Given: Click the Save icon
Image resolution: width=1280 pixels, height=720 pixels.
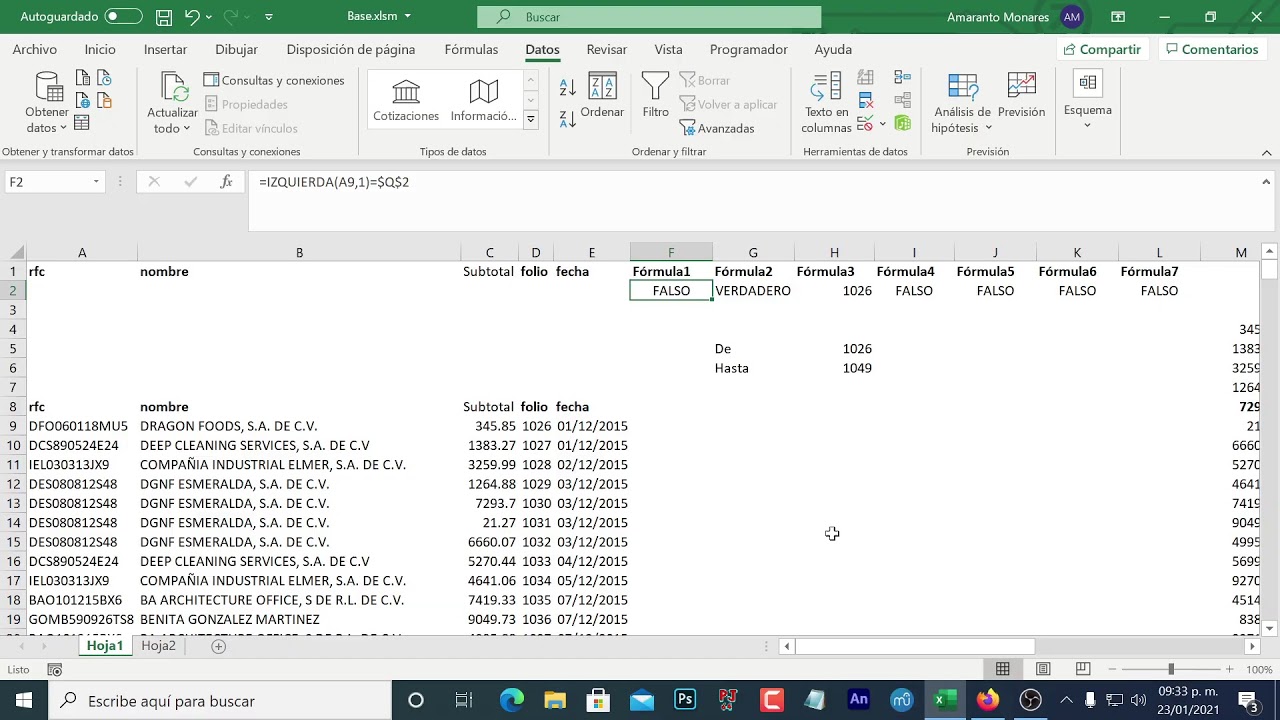Looking at the screenshot, I should [163, 17].
